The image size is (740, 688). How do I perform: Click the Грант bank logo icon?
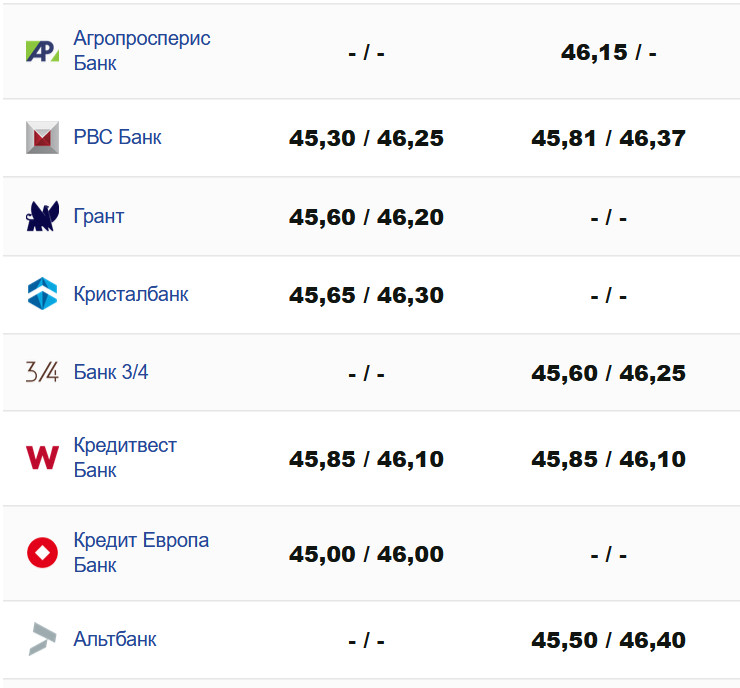pos(42,216)
